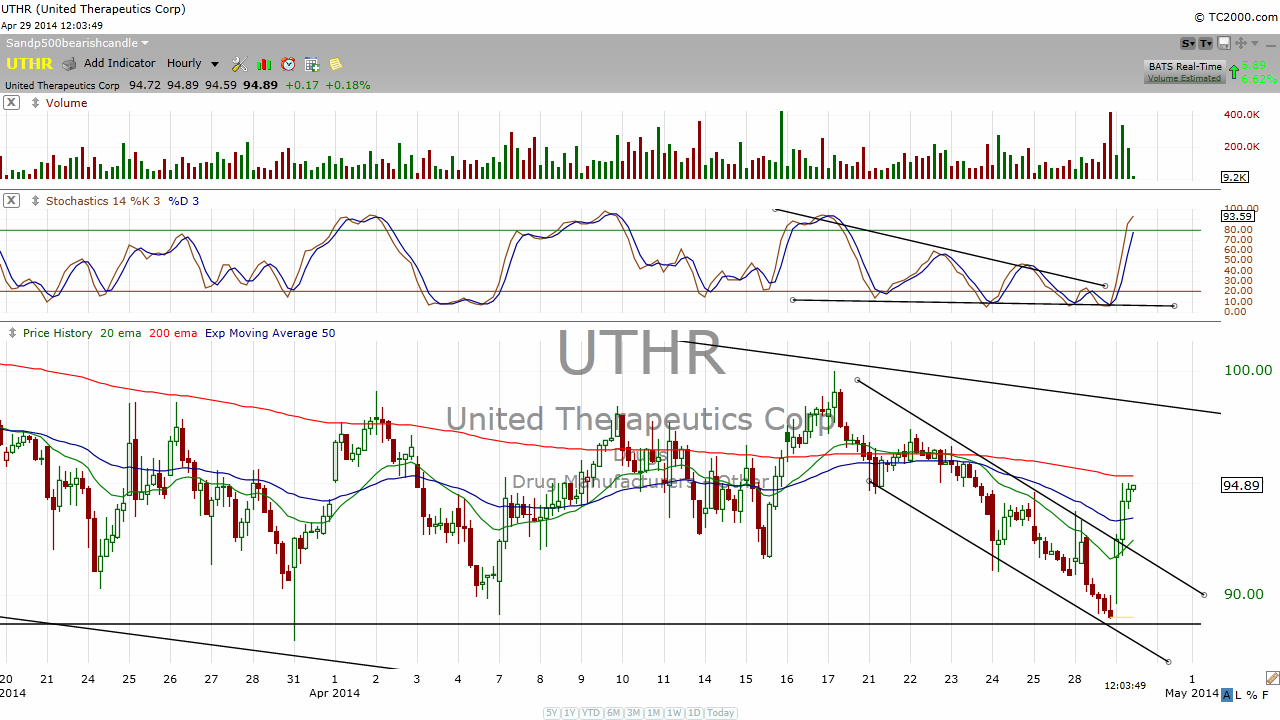Screen dimensions: 1280x720
Task: Toggle the log scale 'L' option
Action: point(1240,694)
